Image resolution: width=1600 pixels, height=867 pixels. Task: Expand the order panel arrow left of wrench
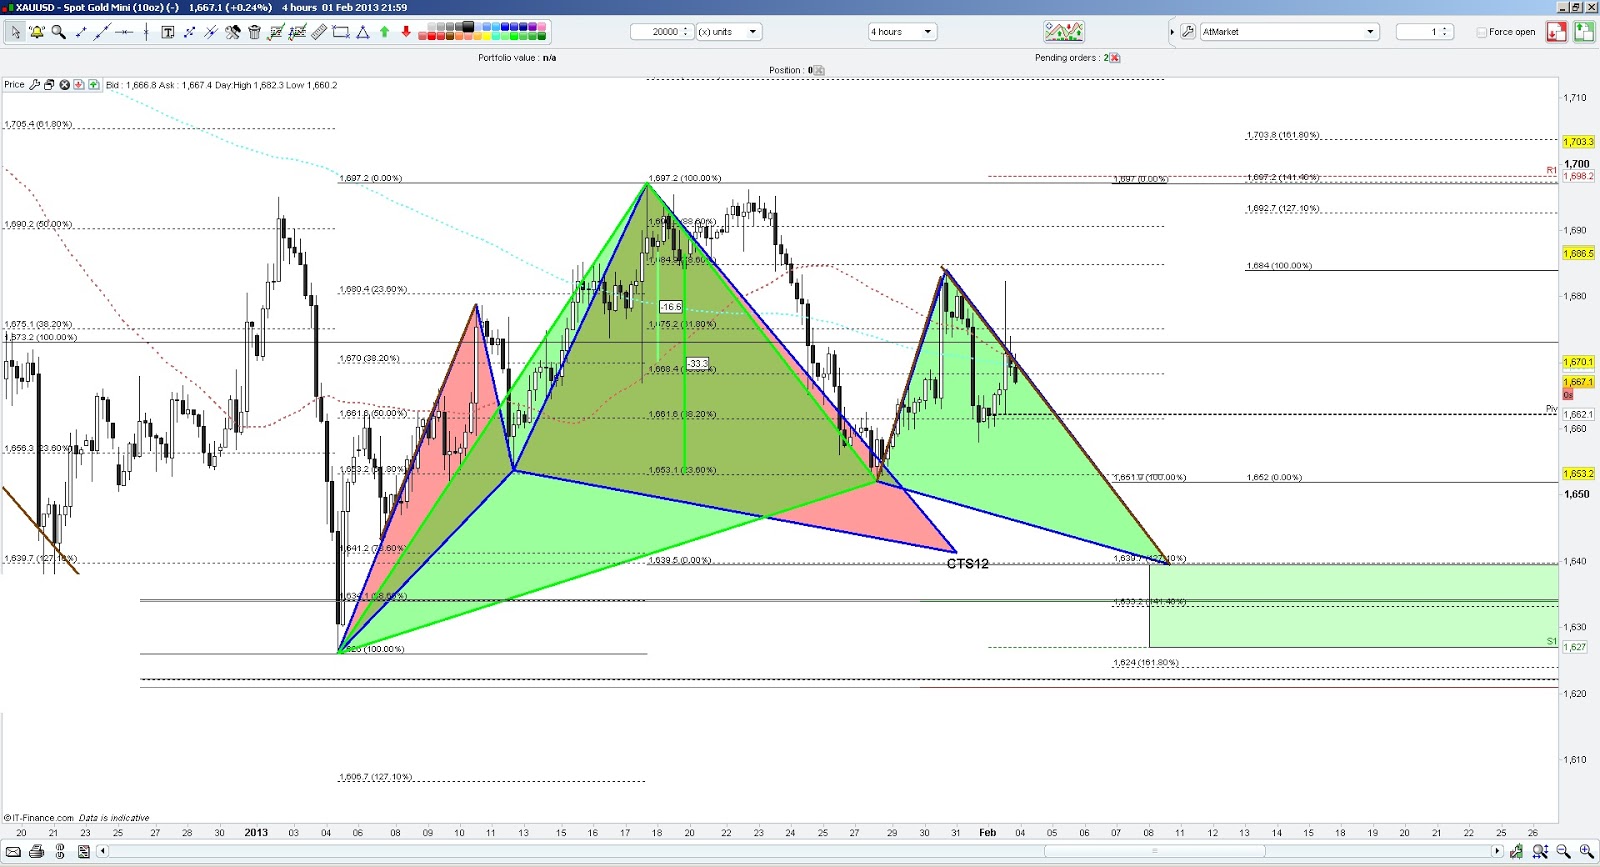click(x=1172, y=32)
